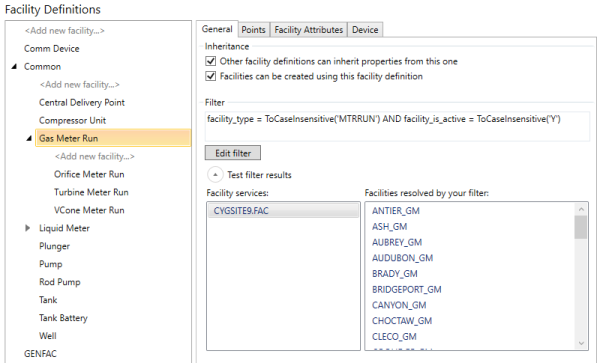Uncheck Facilities can be created using definition
The width and height of the screenshot is (600, 363).
[x=211, y=76]
